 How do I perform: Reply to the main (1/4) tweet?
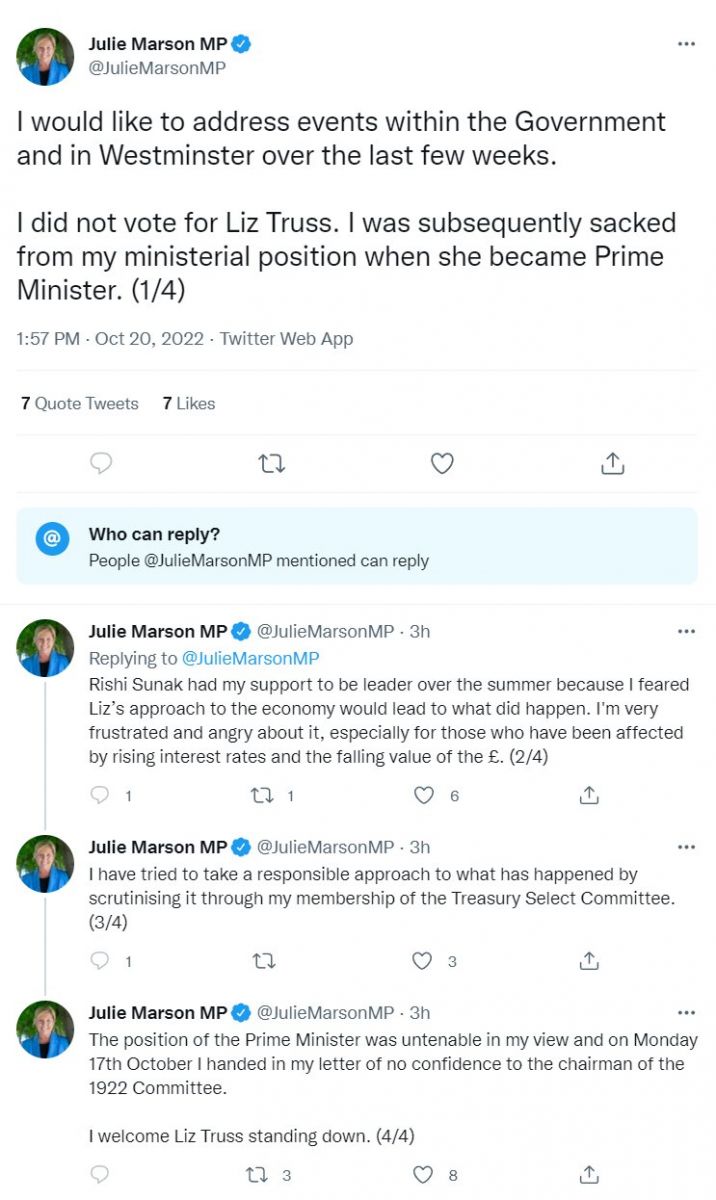tap(101, 463)
